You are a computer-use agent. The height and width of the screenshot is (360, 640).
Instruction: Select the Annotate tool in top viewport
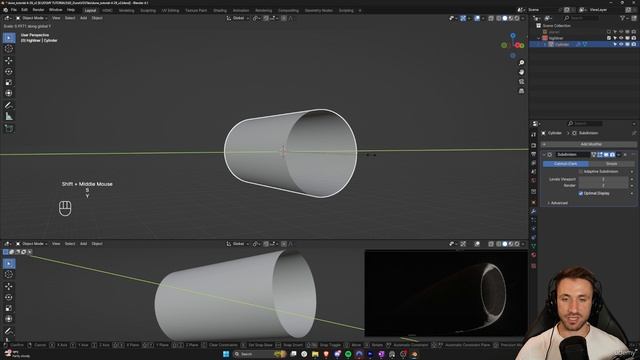(x=9, y=105)
